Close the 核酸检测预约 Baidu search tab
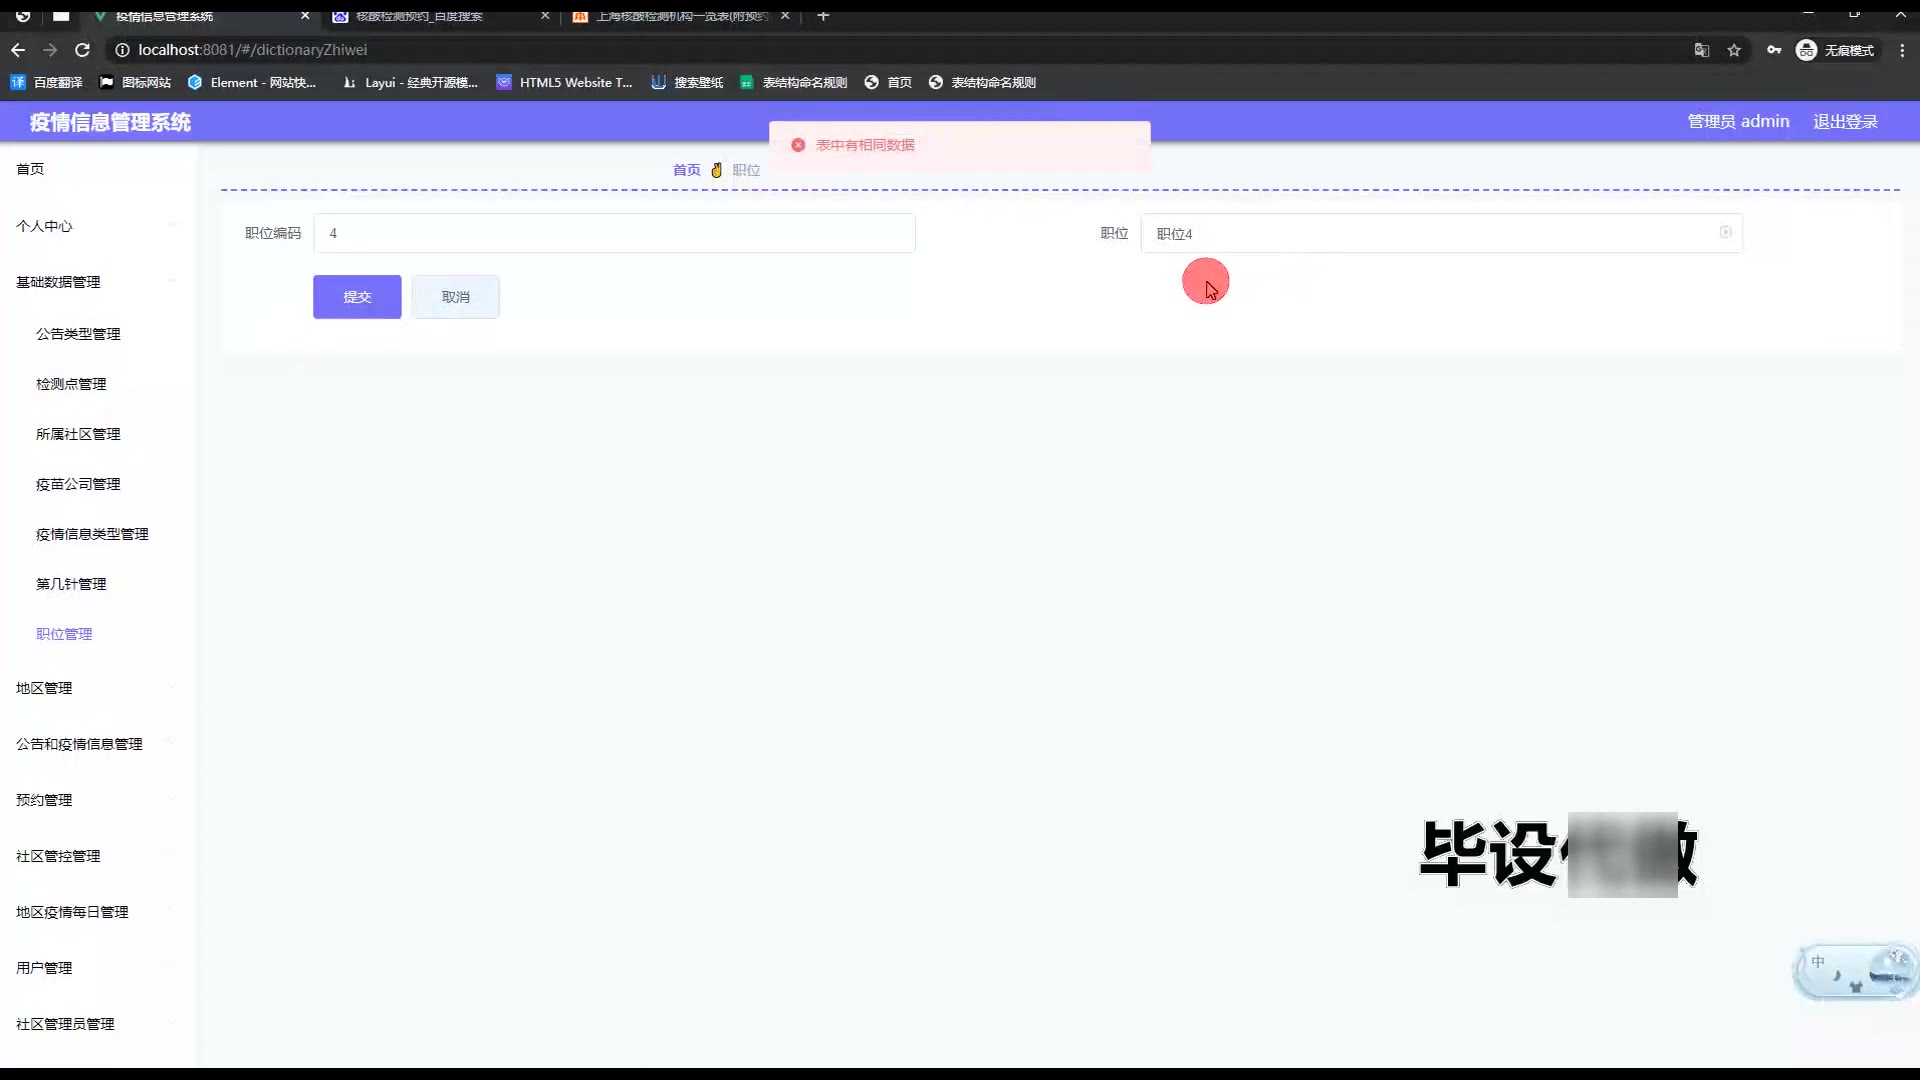Viewport: 1920px width, 1080px height. coord(545,16)
